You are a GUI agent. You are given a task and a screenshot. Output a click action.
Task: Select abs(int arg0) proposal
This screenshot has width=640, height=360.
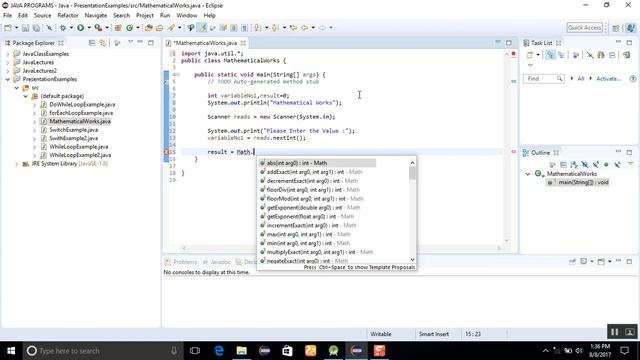(x=318, y=163)
